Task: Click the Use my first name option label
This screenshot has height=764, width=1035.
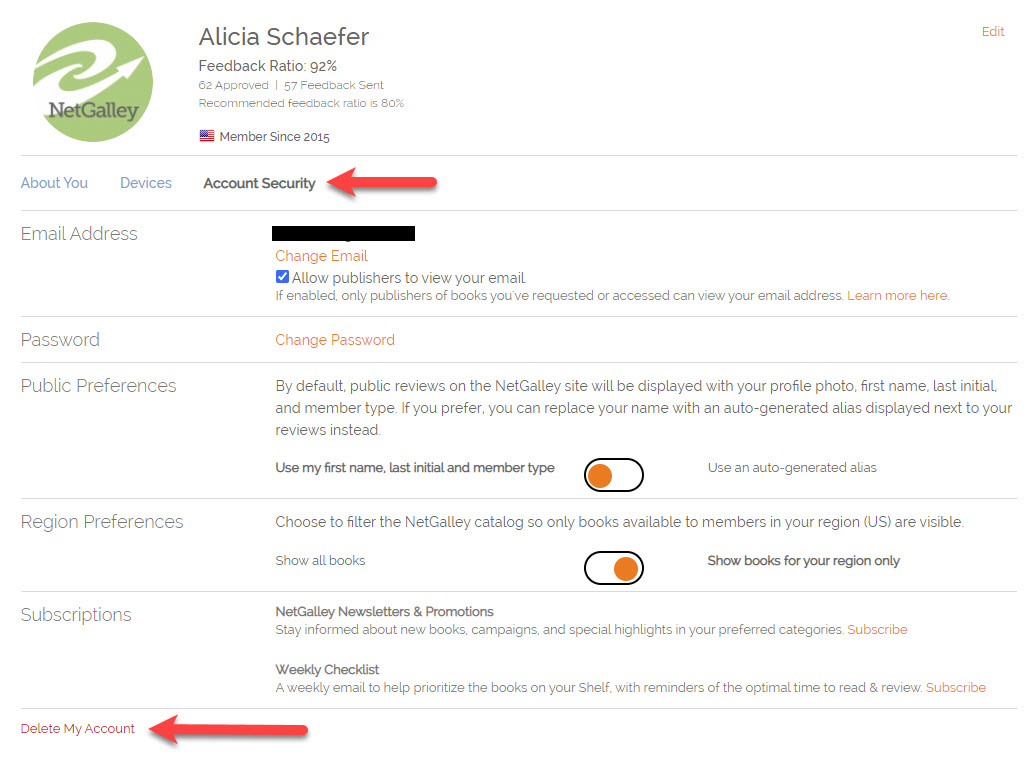Action: 414,468
